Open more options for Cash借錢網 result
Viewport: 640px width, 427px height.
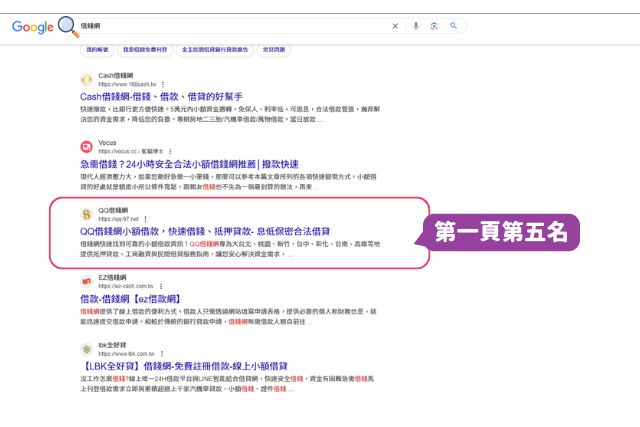pos(163,84)
